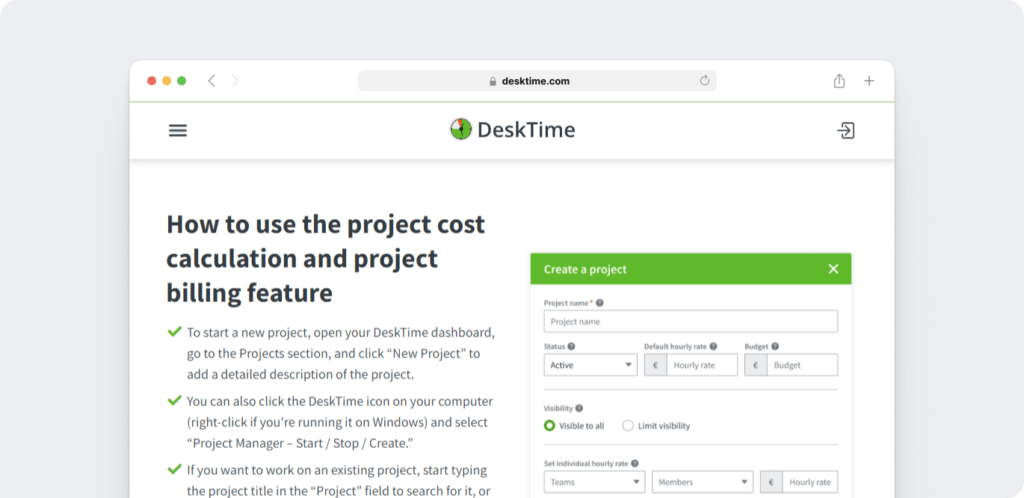Open the browser share icon
This screenshot has height=498, width=1024.
tap(839, 81)
